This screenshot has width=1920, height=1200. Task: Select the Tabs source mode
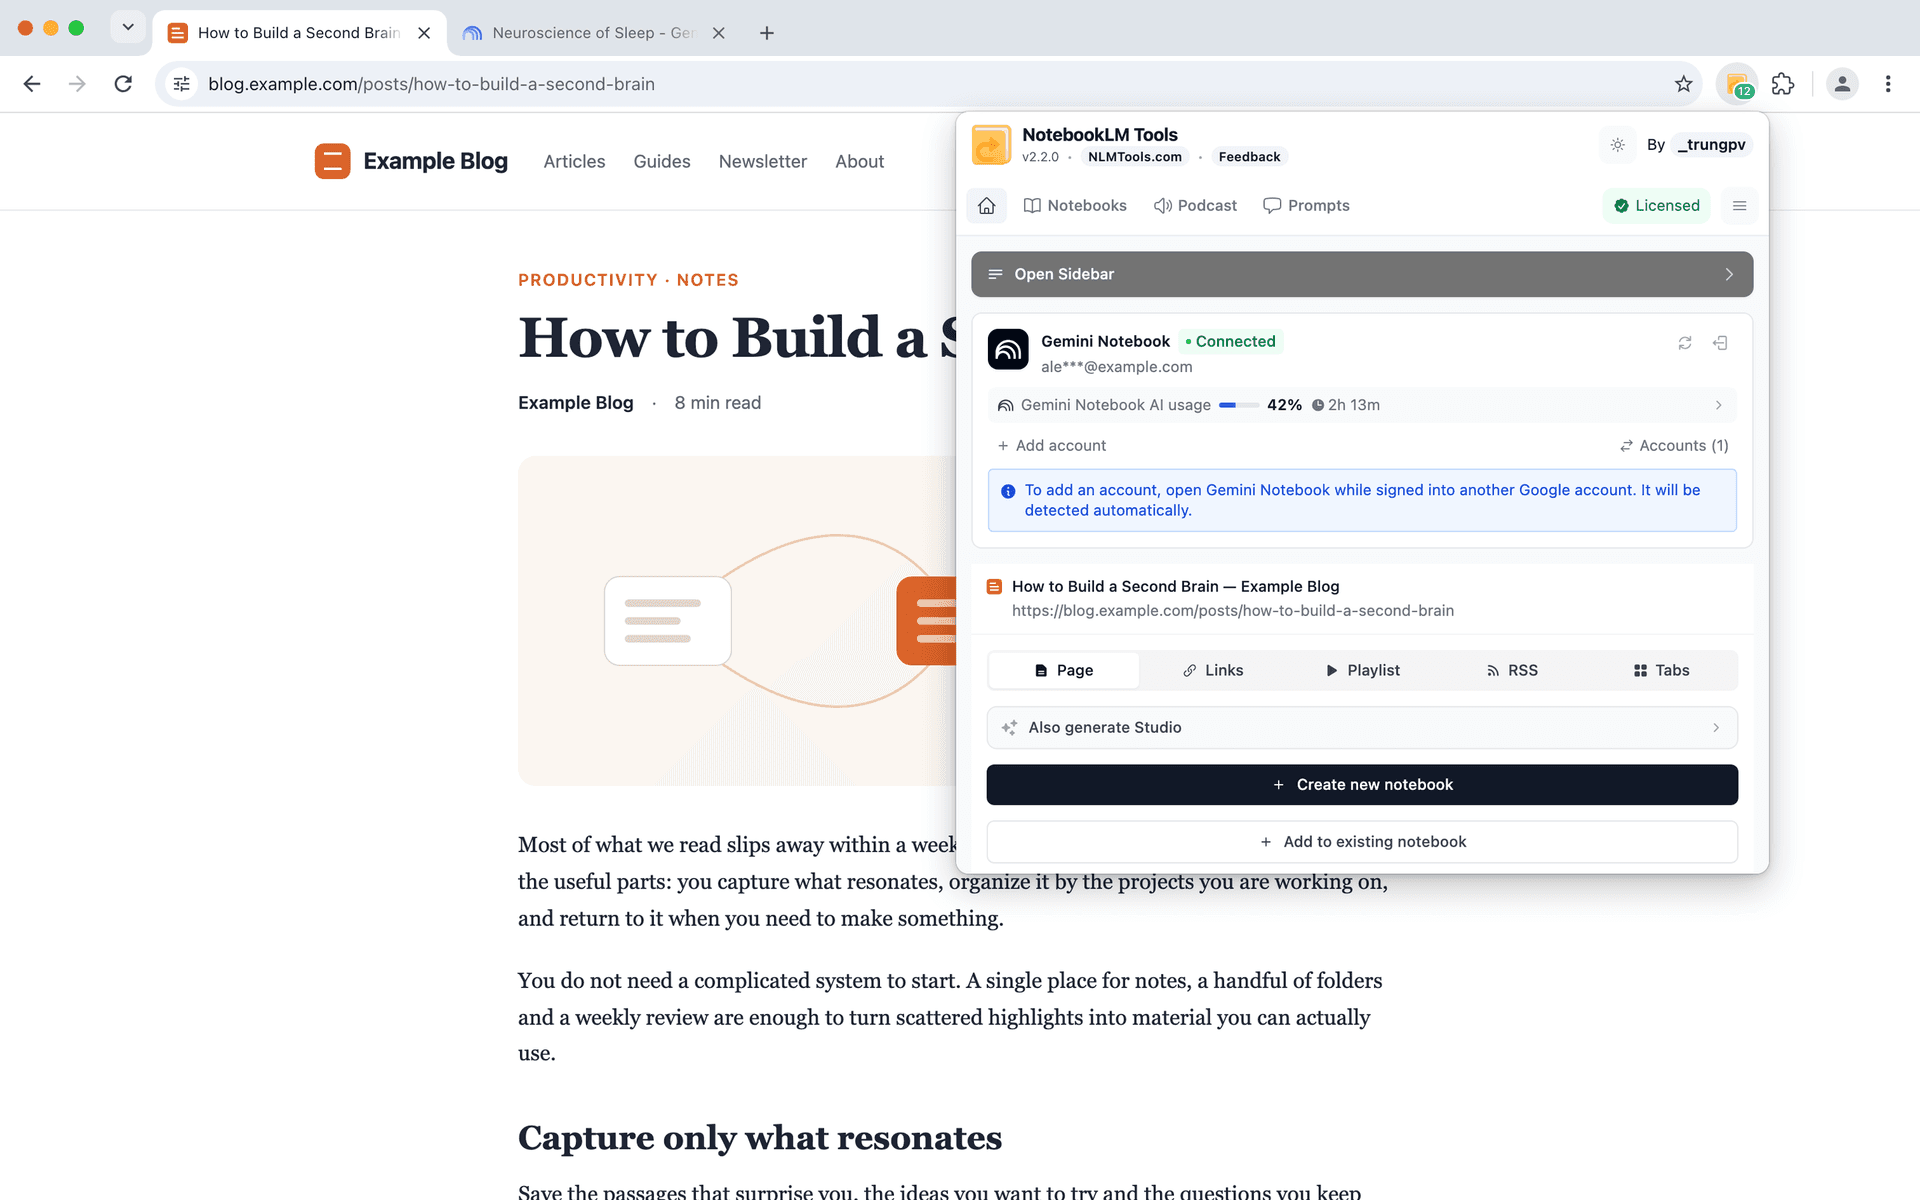[x=1661, y=670]
